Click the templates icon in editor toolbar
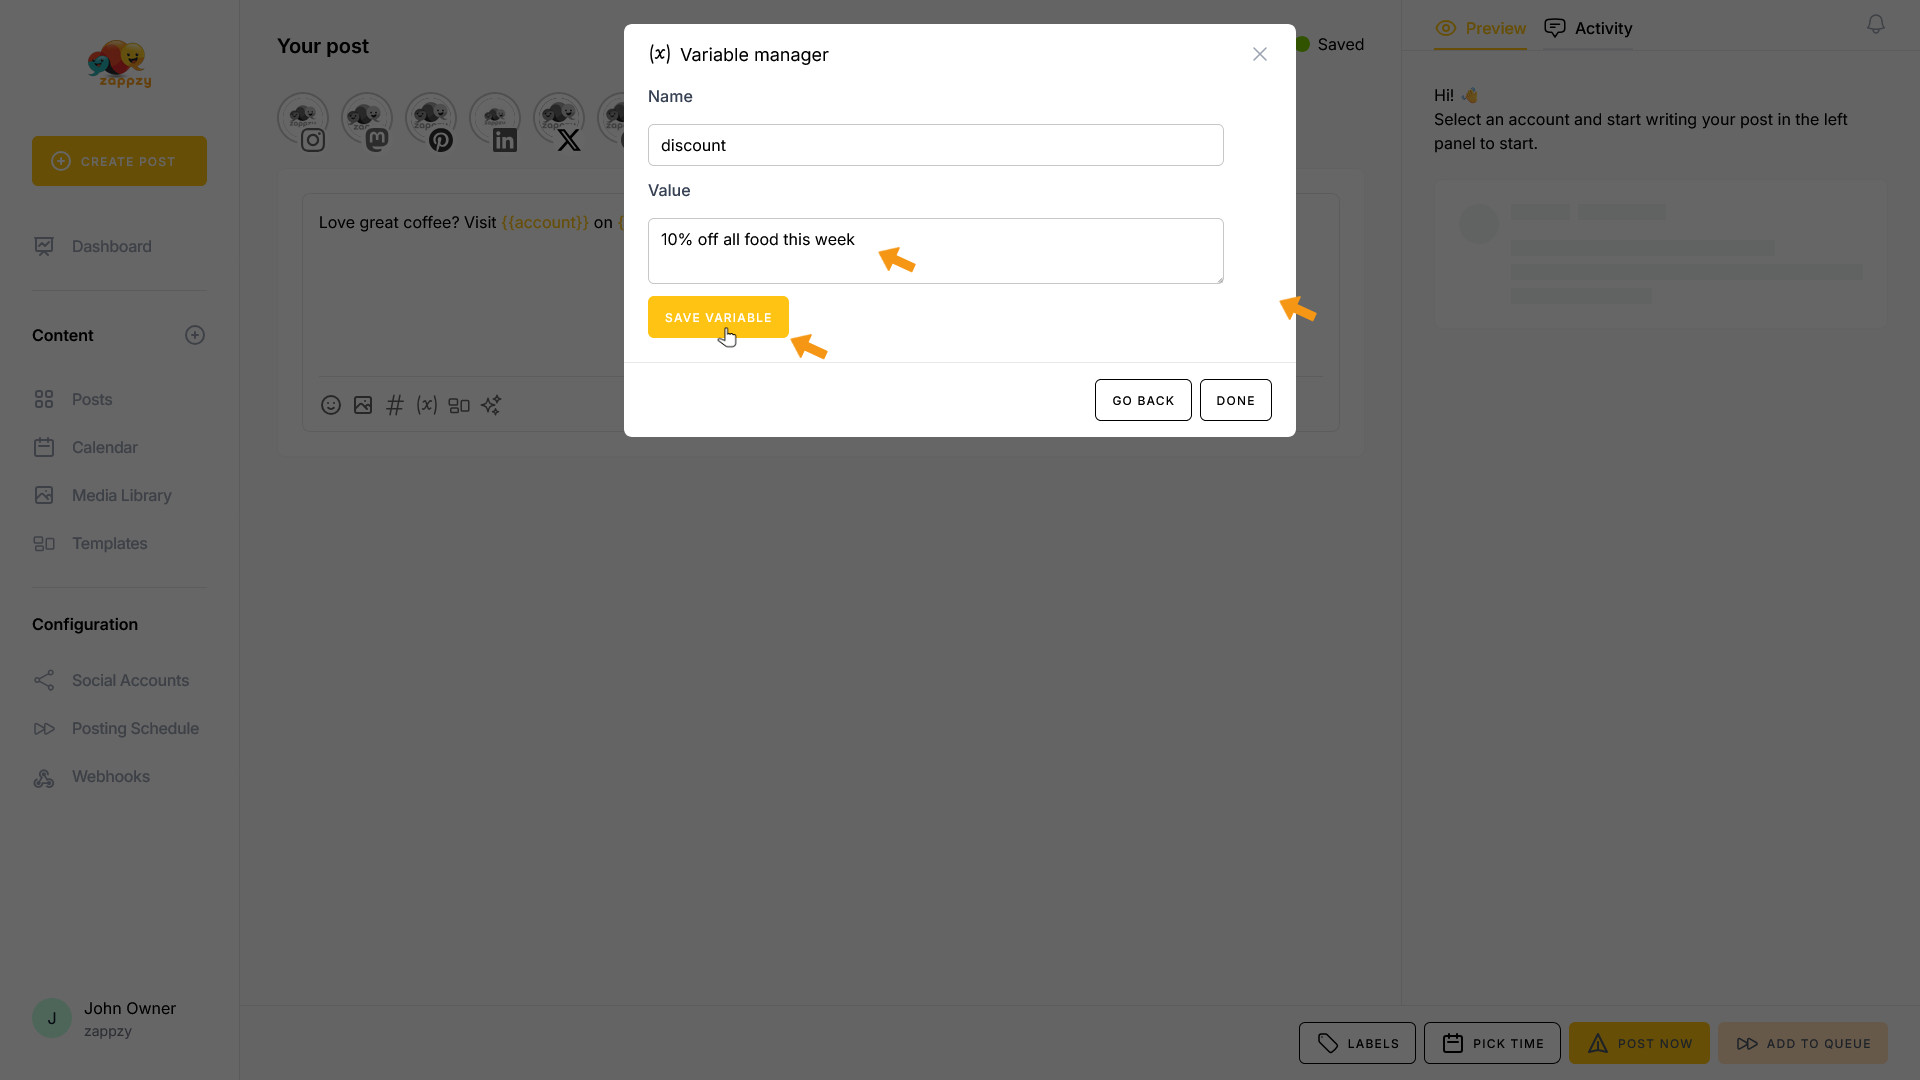 coord(459,405)
